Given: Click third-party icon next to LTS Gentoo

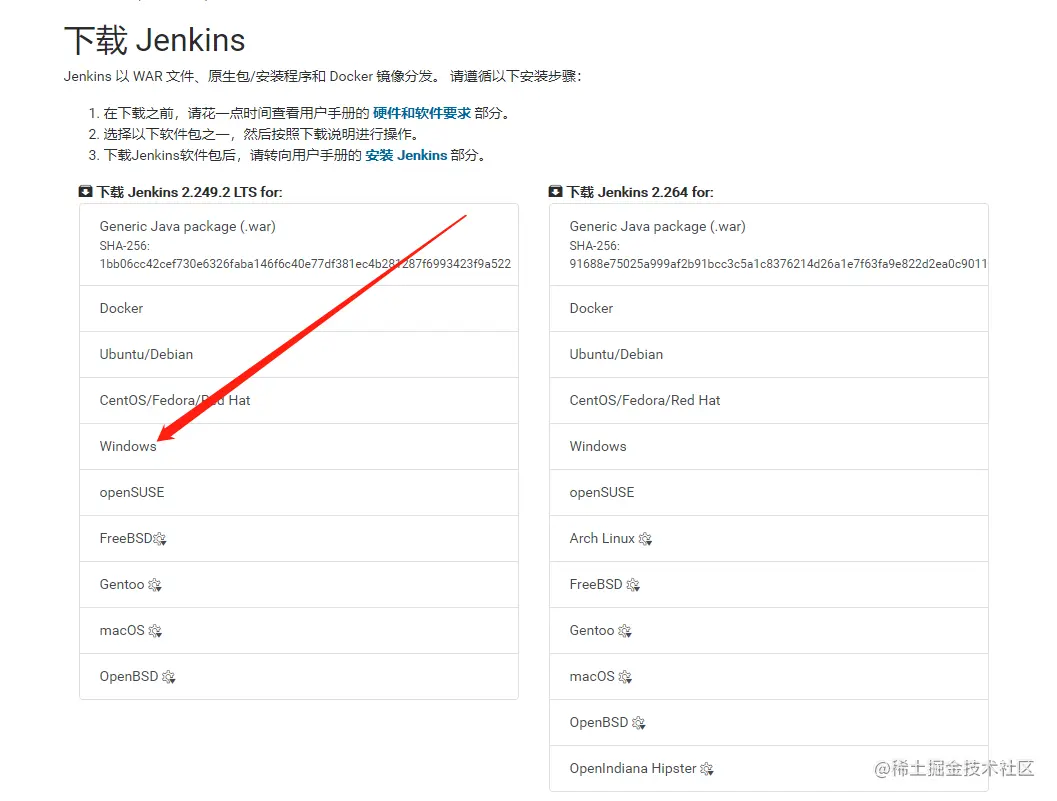Looking at the screenshot, I should click(154, 585).
